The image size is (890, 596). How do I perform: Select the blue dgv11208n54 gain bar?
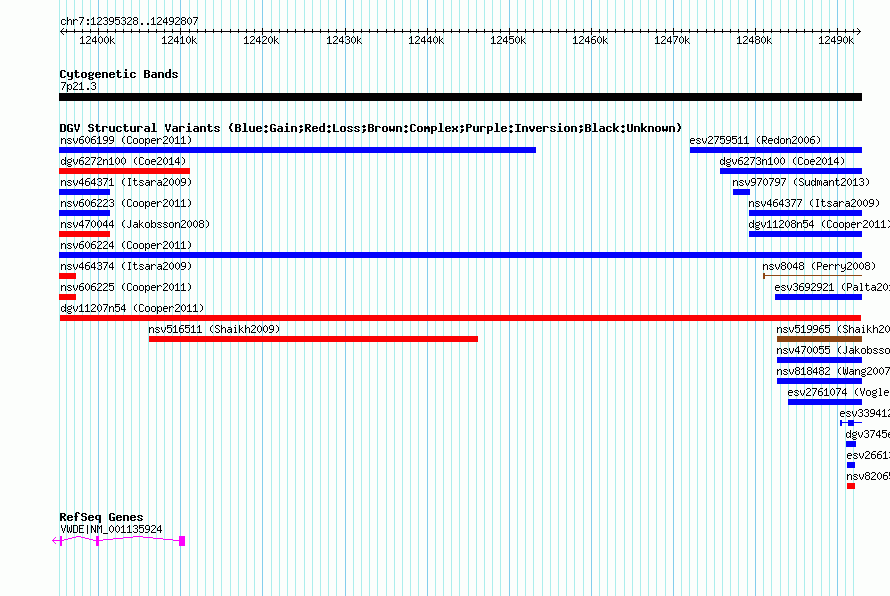pos(805,234)
